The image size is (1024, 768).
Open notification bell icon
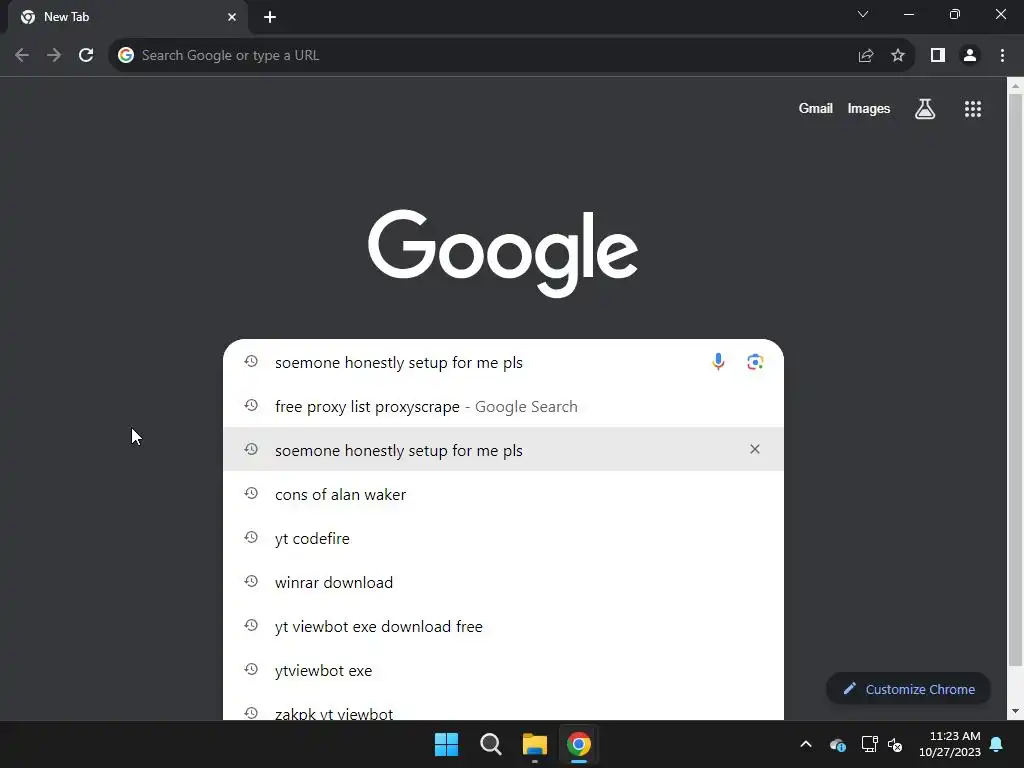click(x=997, y=744)
